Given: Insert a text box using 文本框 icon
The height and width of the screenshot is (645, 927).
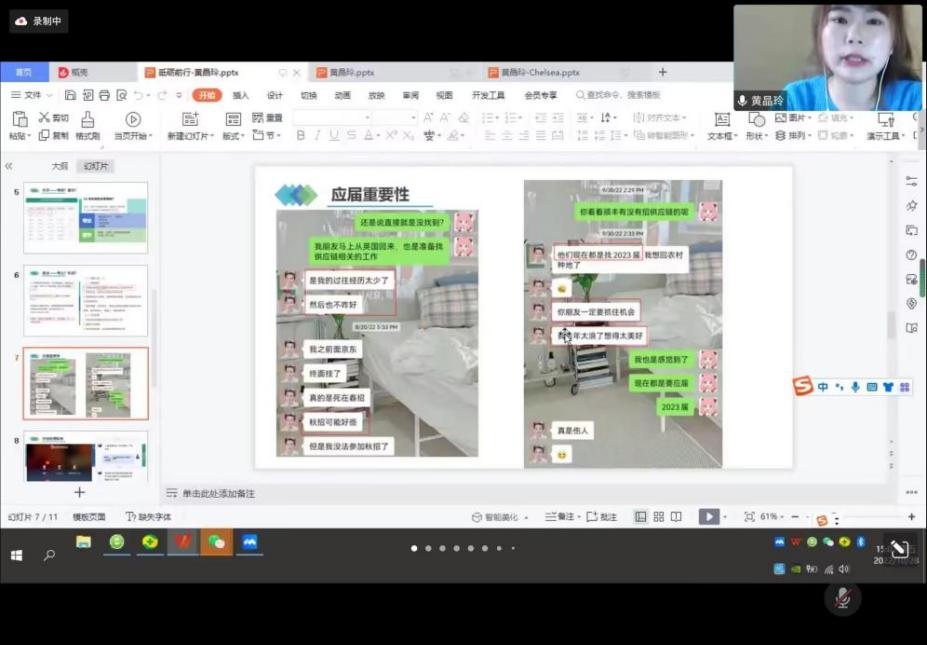Looking at the screenshot, I should pyautogui.click(x=723, y=120).
